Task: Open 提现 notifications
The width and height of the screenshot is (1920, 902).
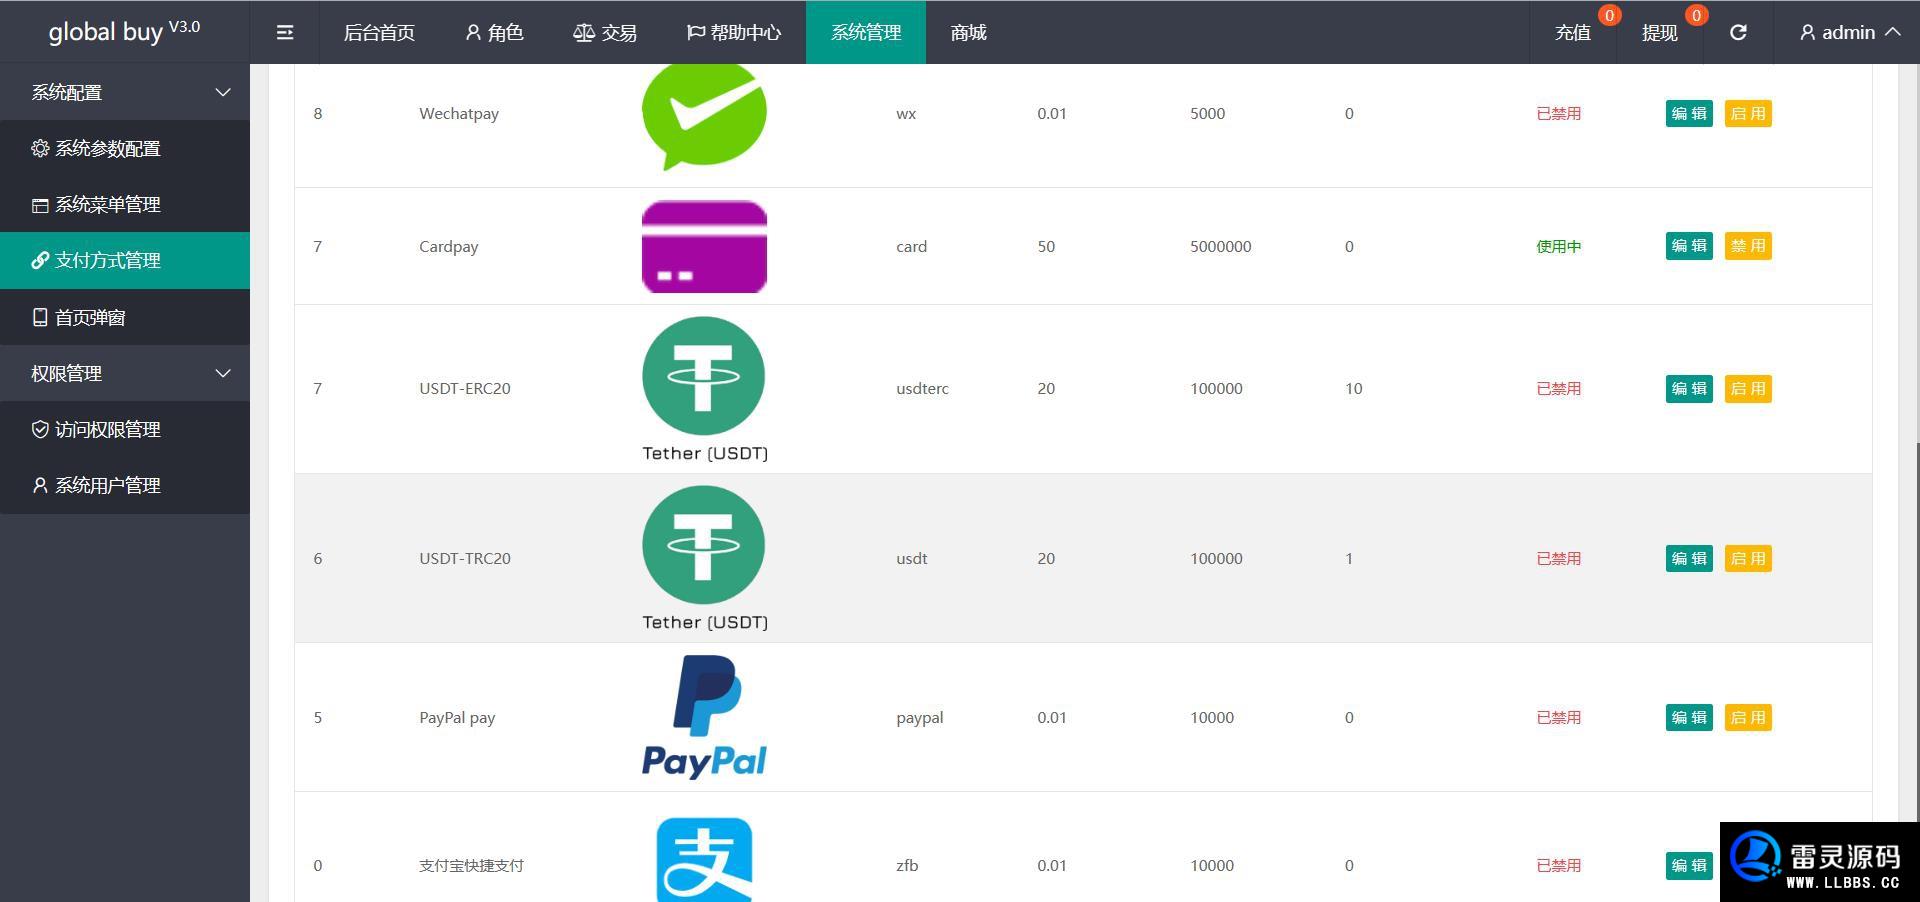Action: tap(1660, 32)
